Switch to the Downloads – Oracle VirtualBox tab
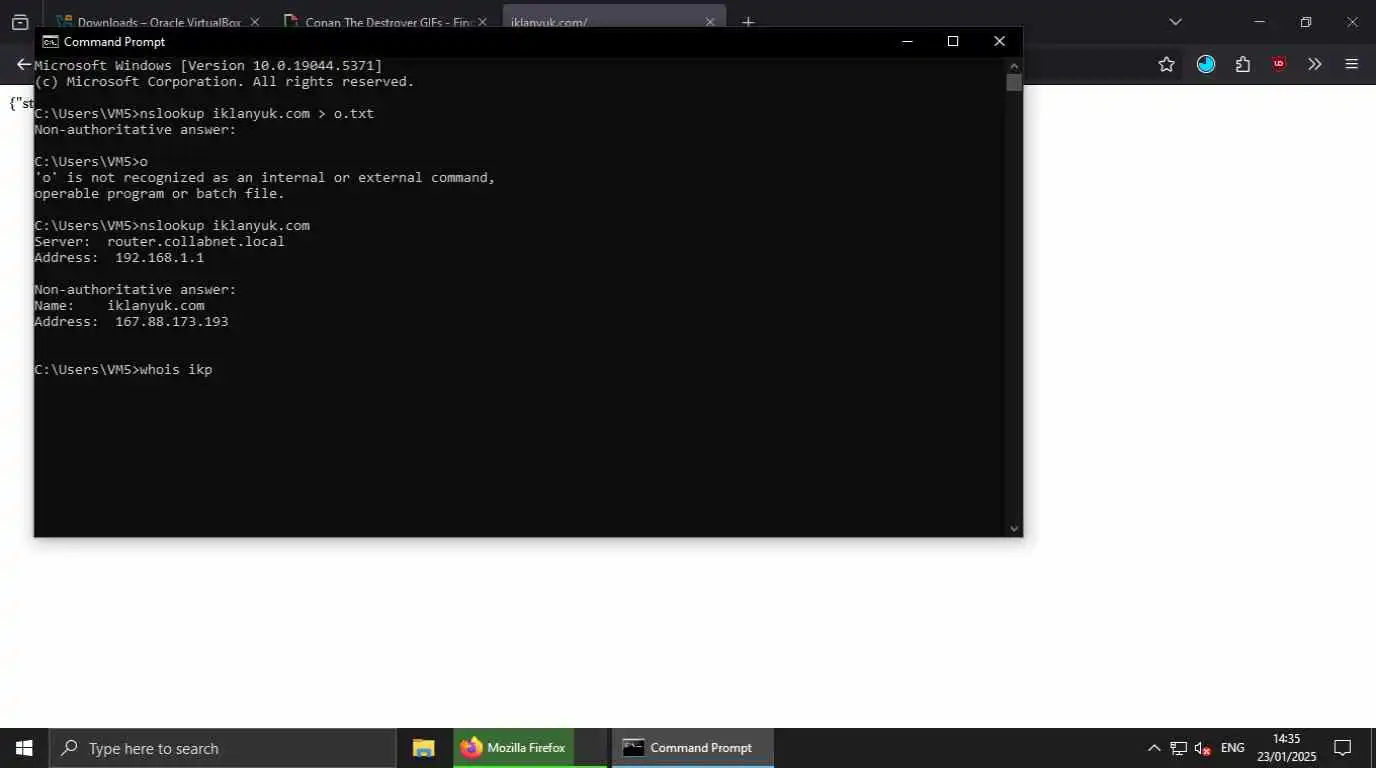 tap(157, 22)
